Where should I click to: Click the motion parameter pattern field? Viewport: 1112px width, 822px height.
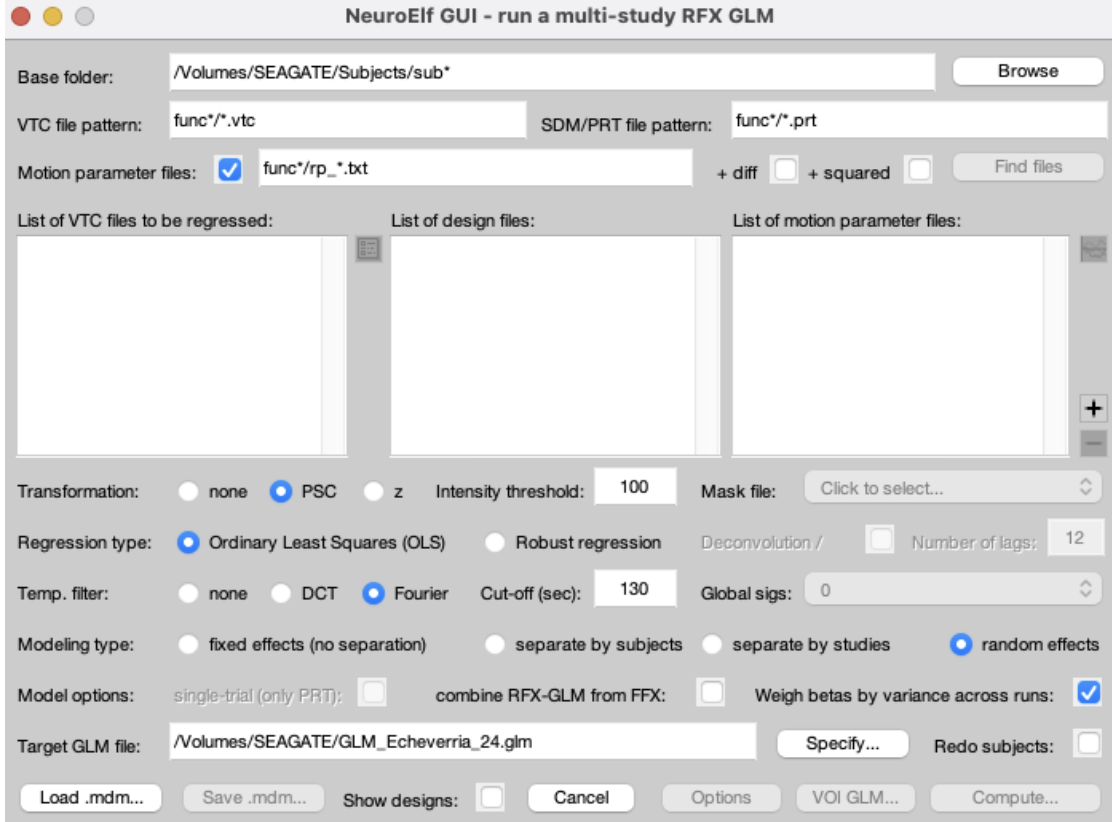click(475, 168)
